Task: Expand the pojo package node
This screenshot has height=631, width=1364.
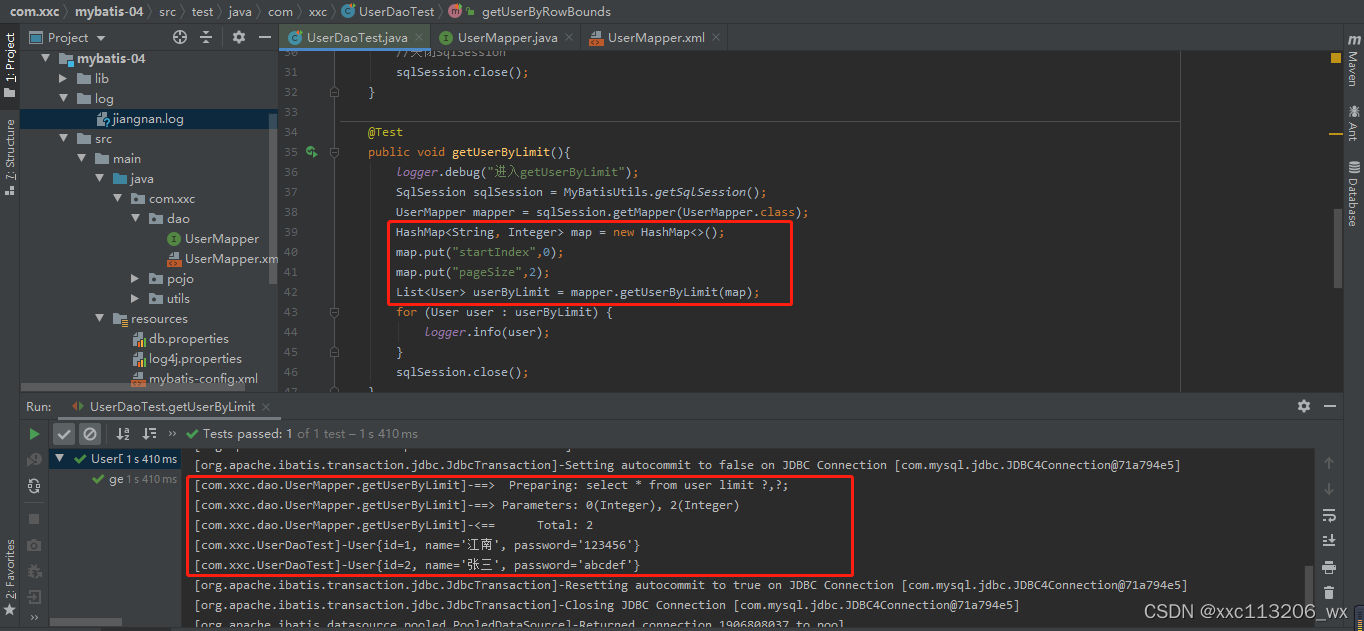Action: click(135, 278)
